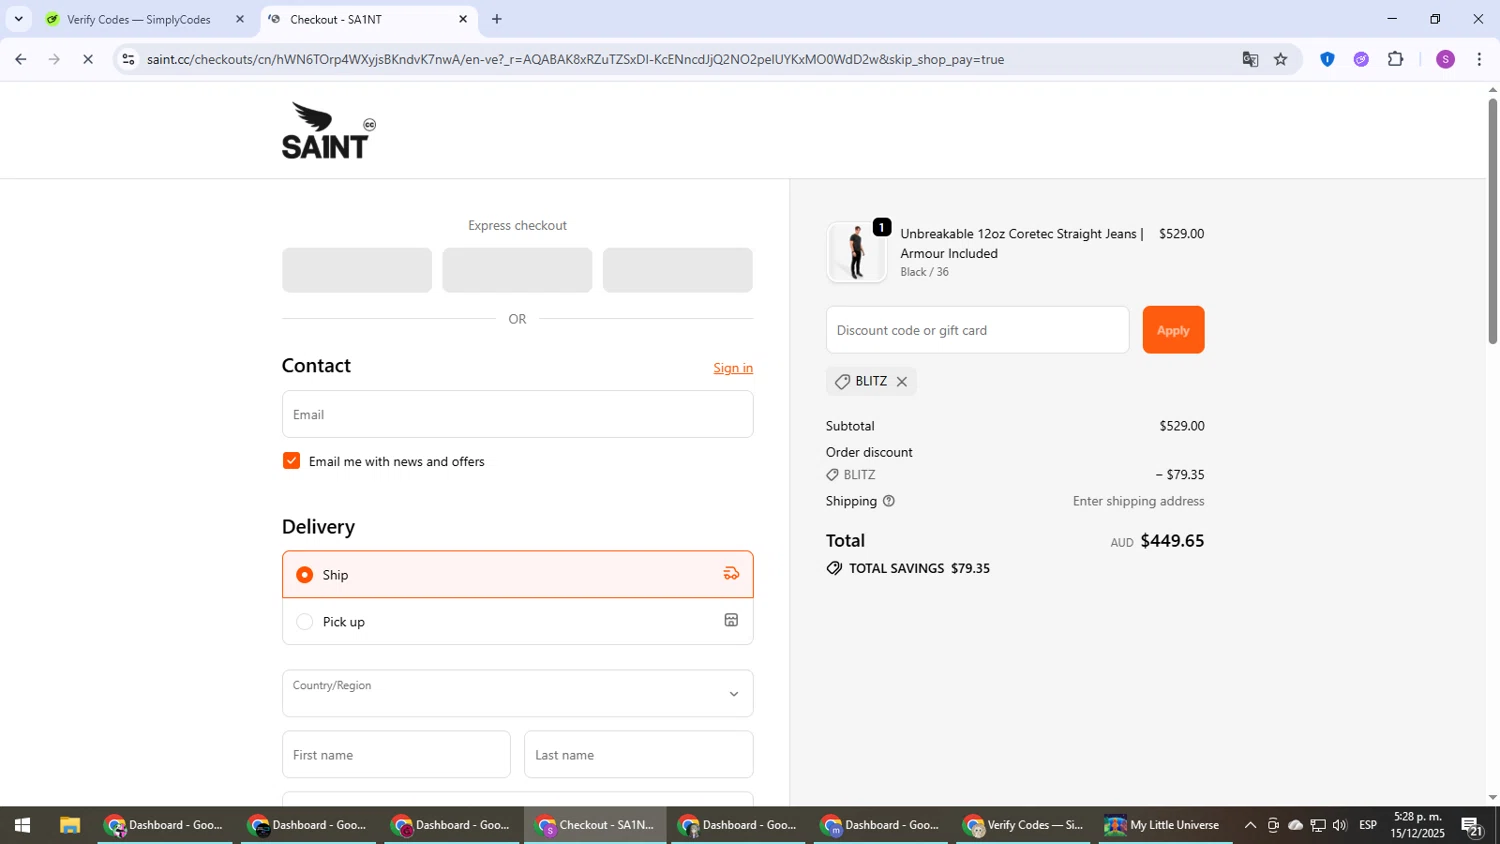Image resolution: width=1500 pixels, height=844 pixels.
Task: View site information icon in address bar
Action: (127, 59)
